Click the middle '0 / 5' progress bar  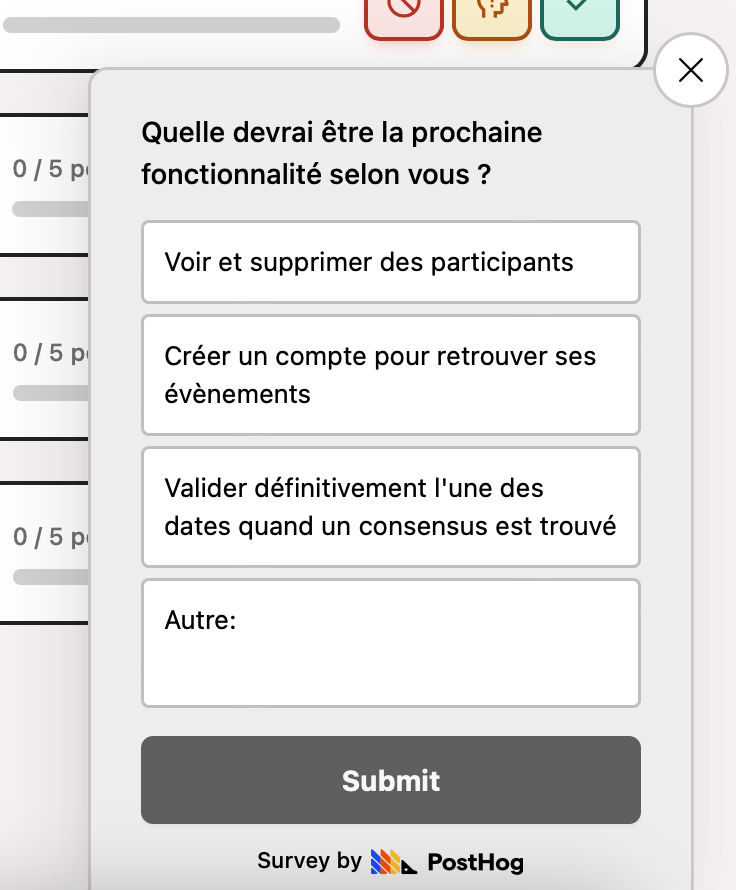48,393
